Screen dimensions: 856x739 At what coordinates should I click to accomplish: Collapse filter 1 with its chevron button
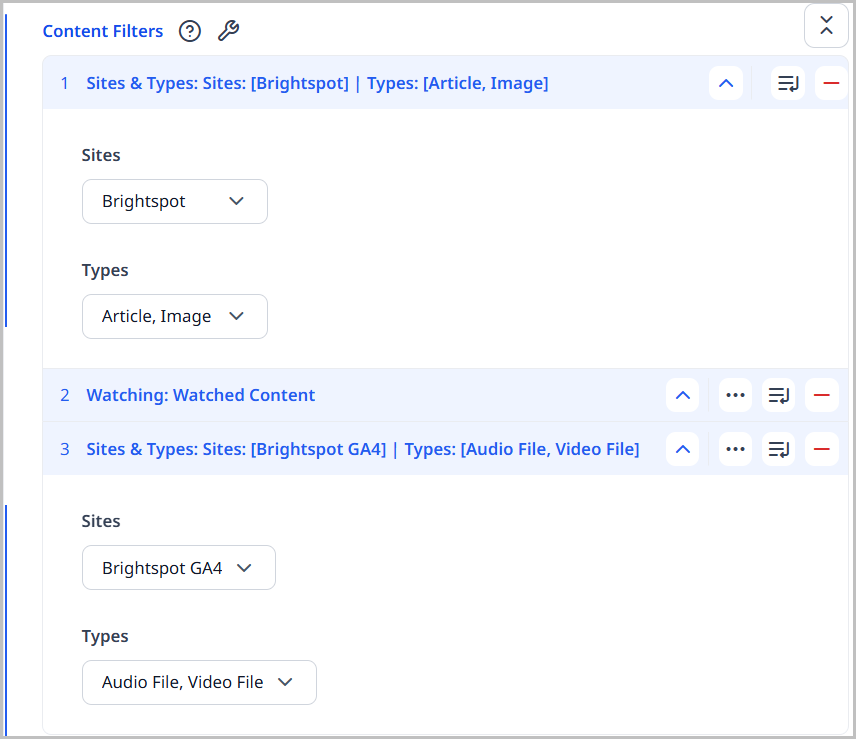[x=726, y=83]
